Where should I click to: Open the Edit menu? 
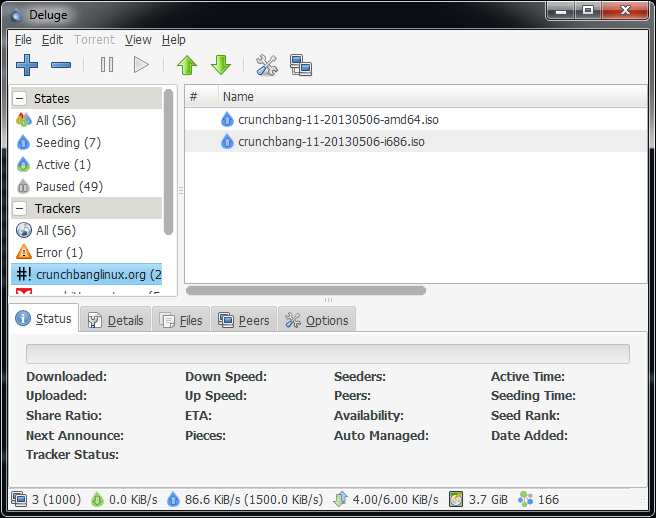tap(52, 40)
